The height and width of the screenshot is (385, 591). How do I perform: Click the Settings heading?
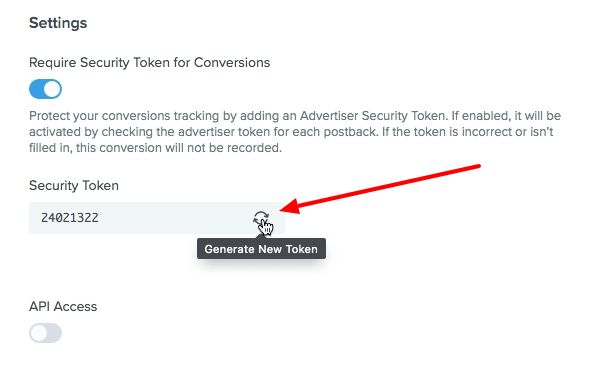point(58,23)
